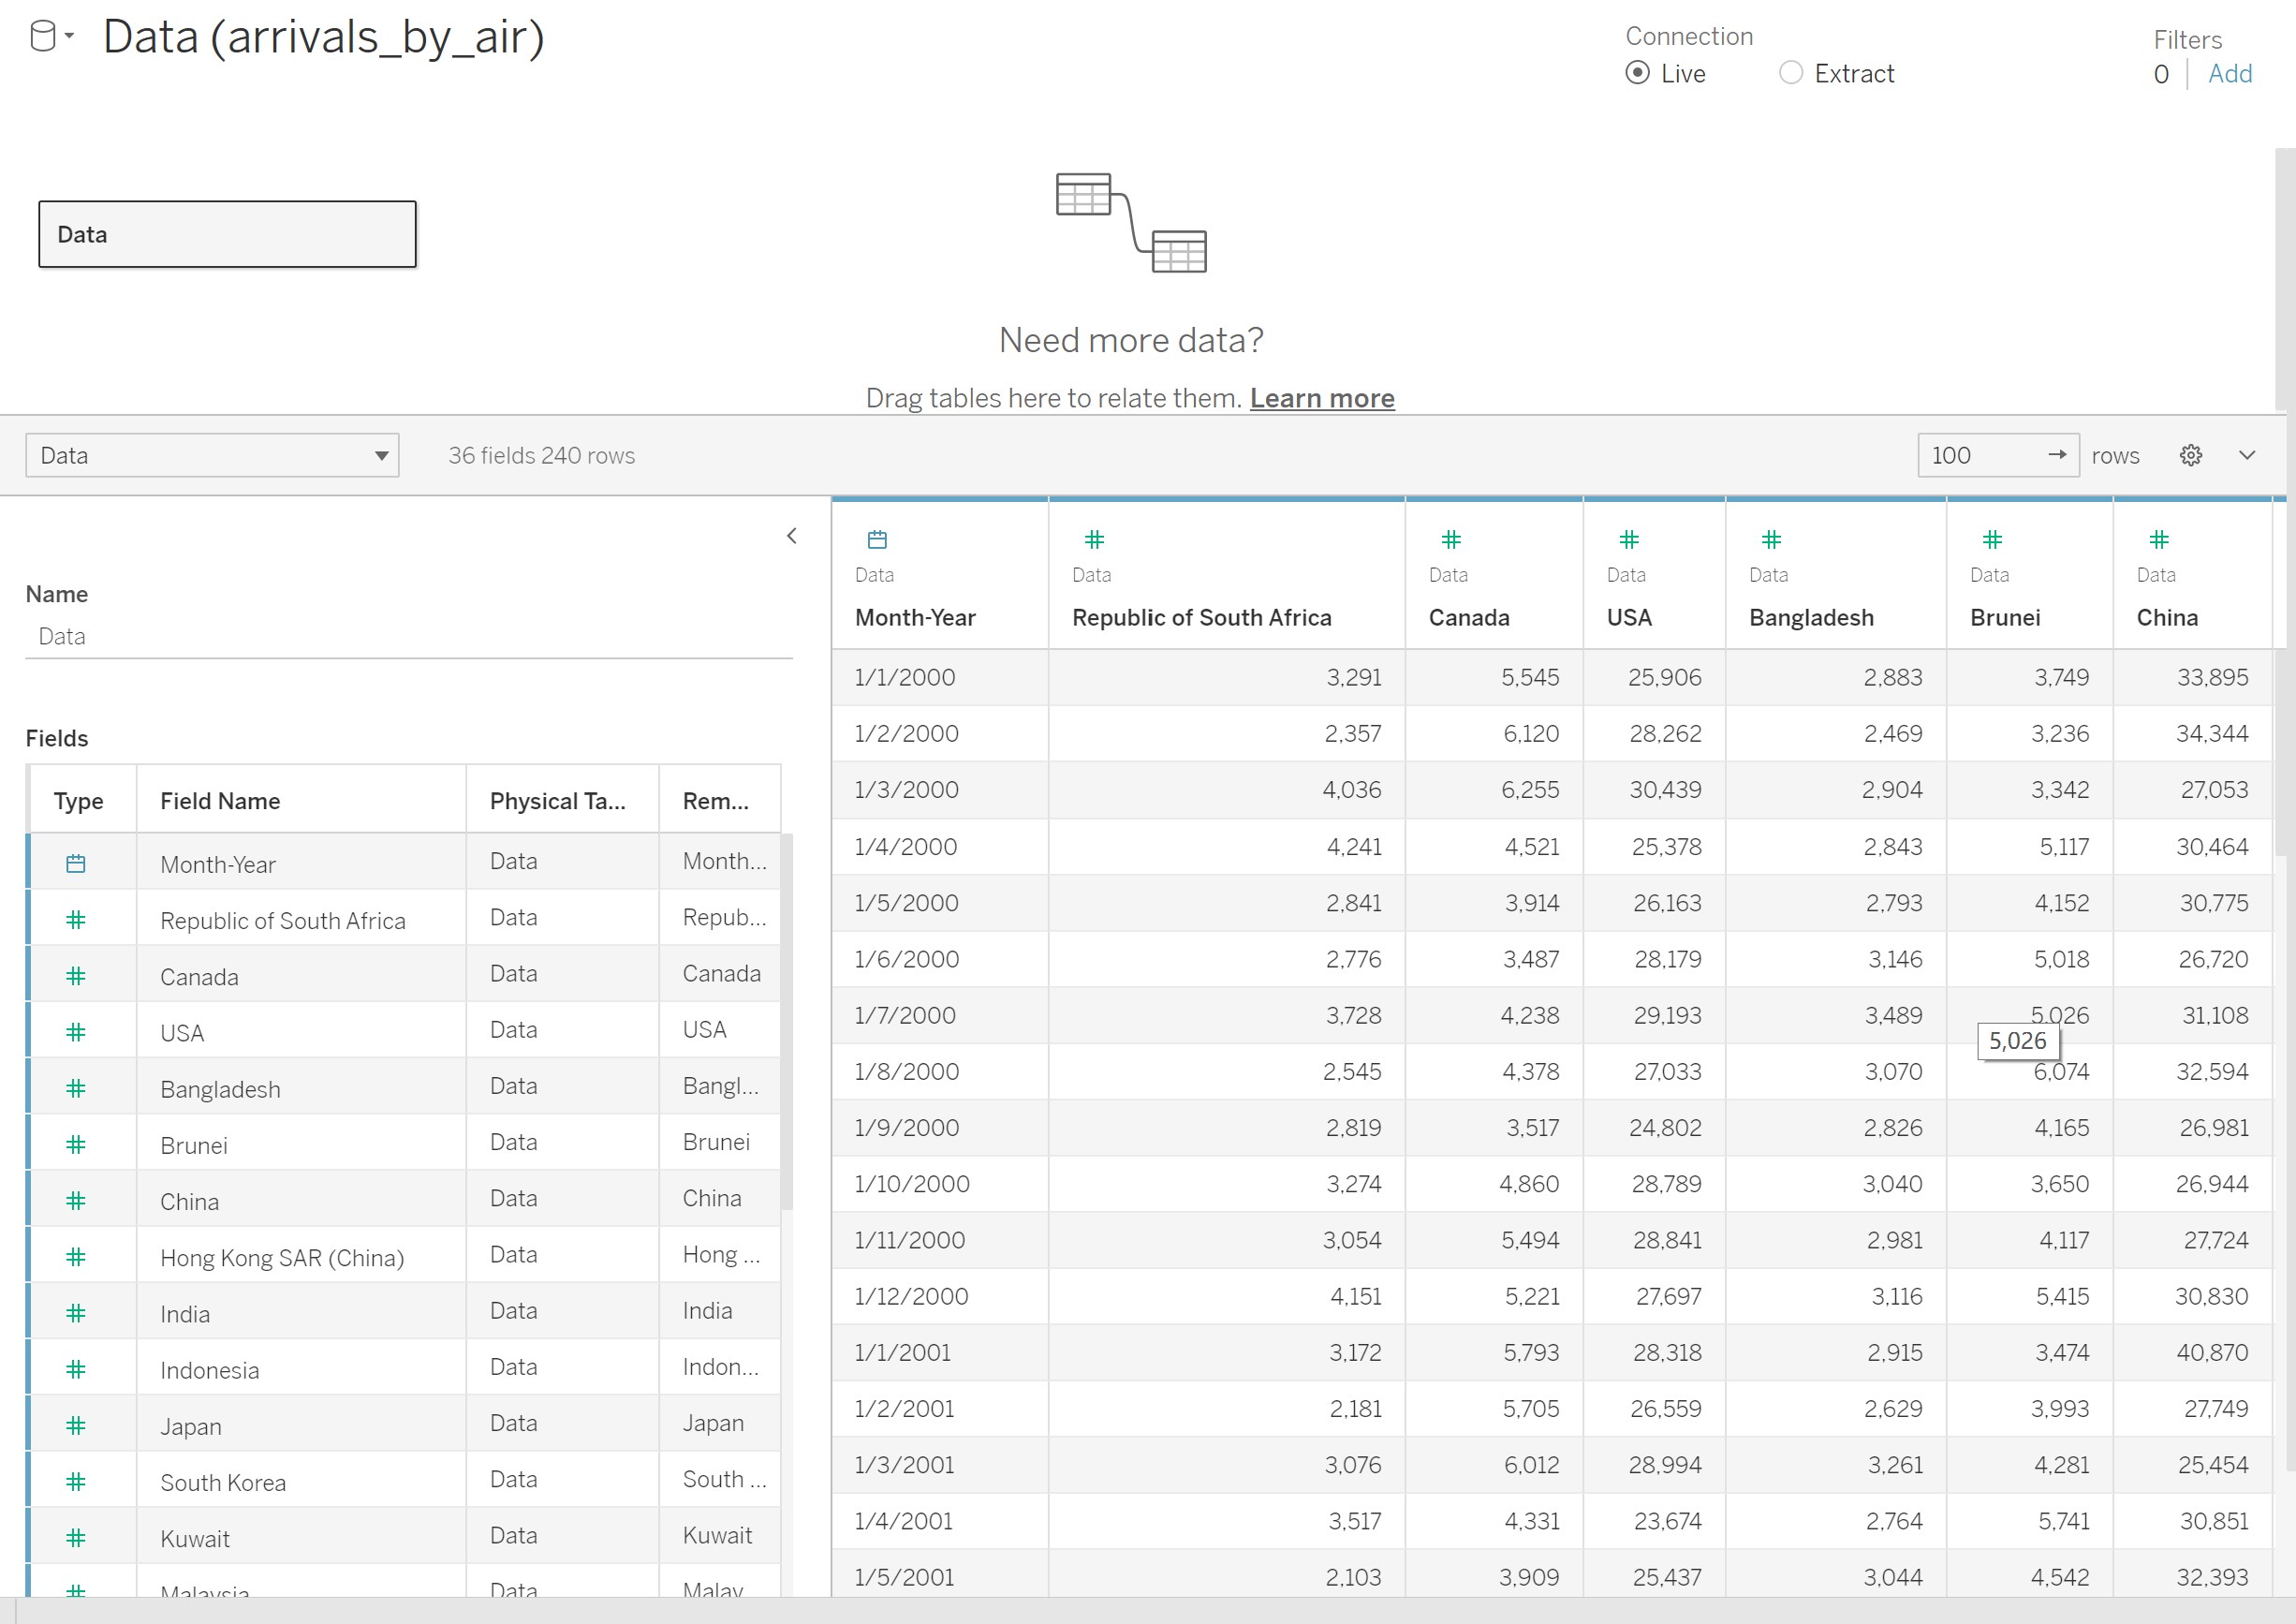This screenshot has width=2296, height=1624.
Task: Open dropdown arrow beside the data source icon
Action: pos(70,36)
